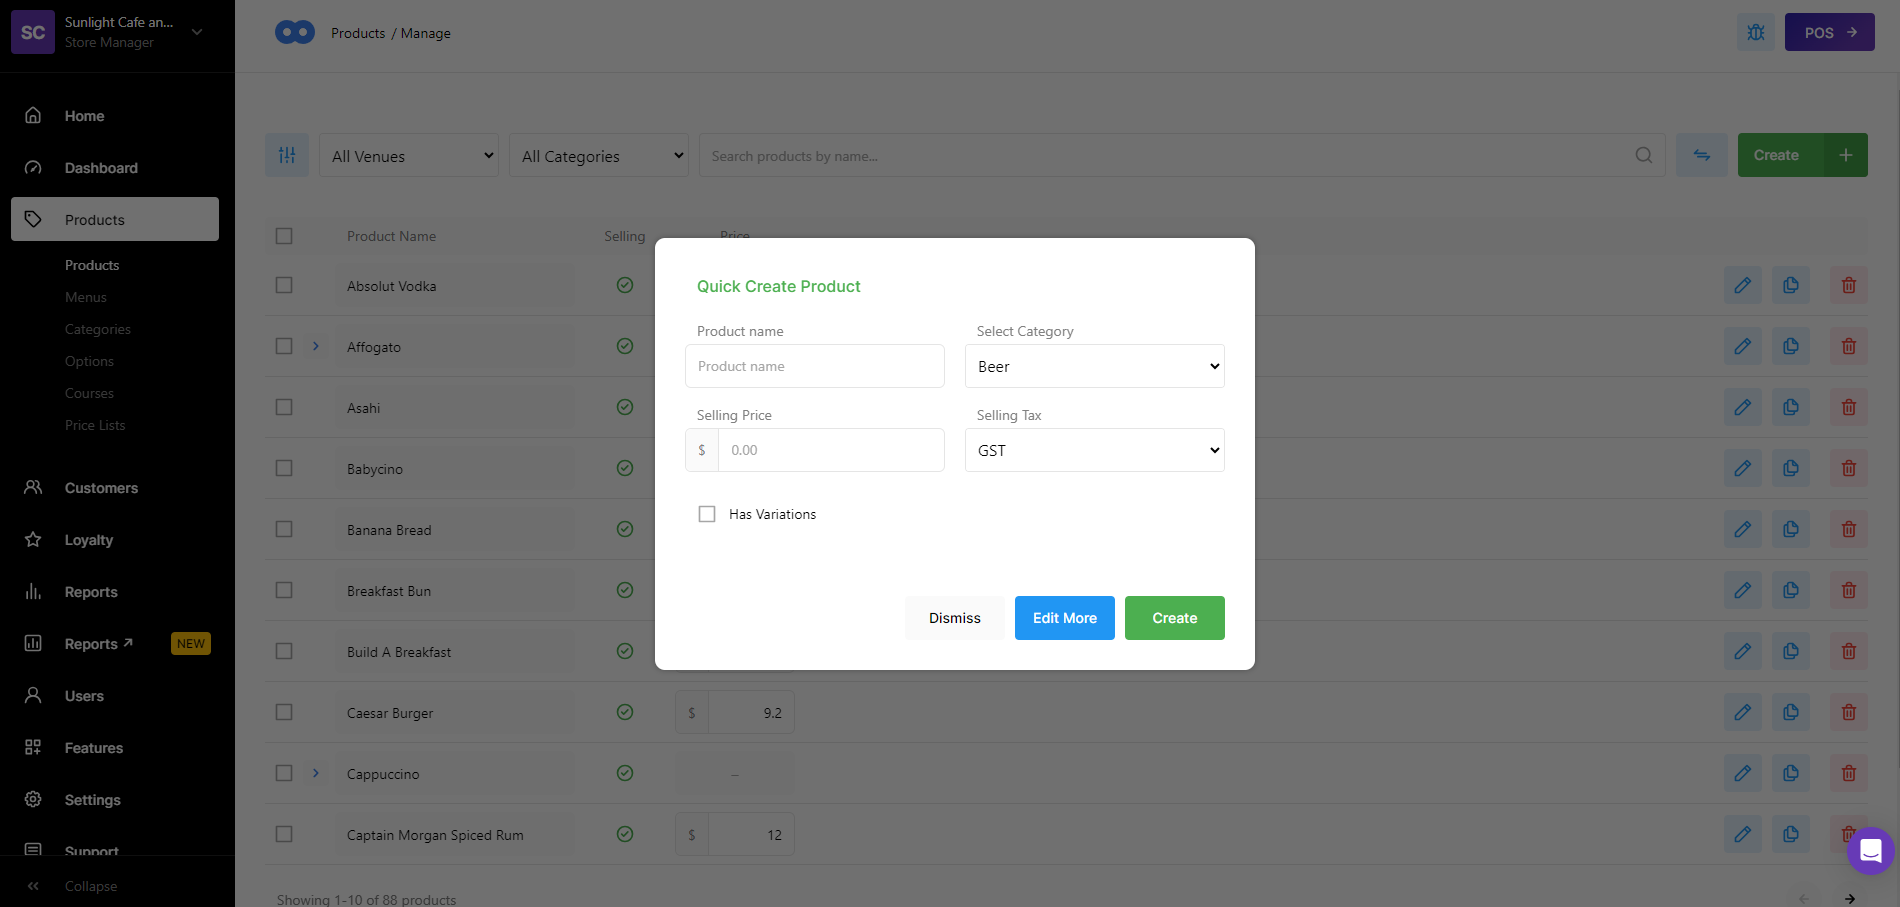
Task: Click the duplicate icon for Affogato row
Action: [x=1790, y=346]
